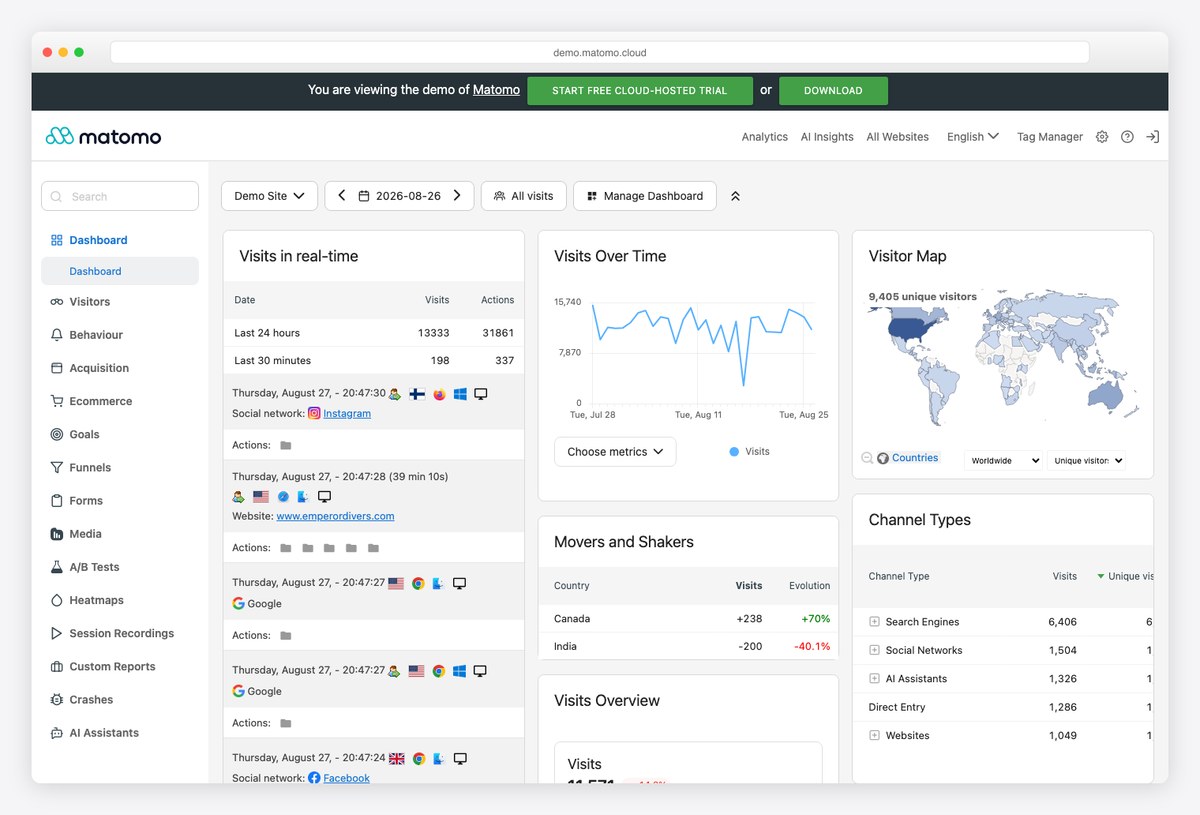The width and height of the screenshot is (1200, 815).
Task: Open Crashes in sidebar
Action: point(120,700)
